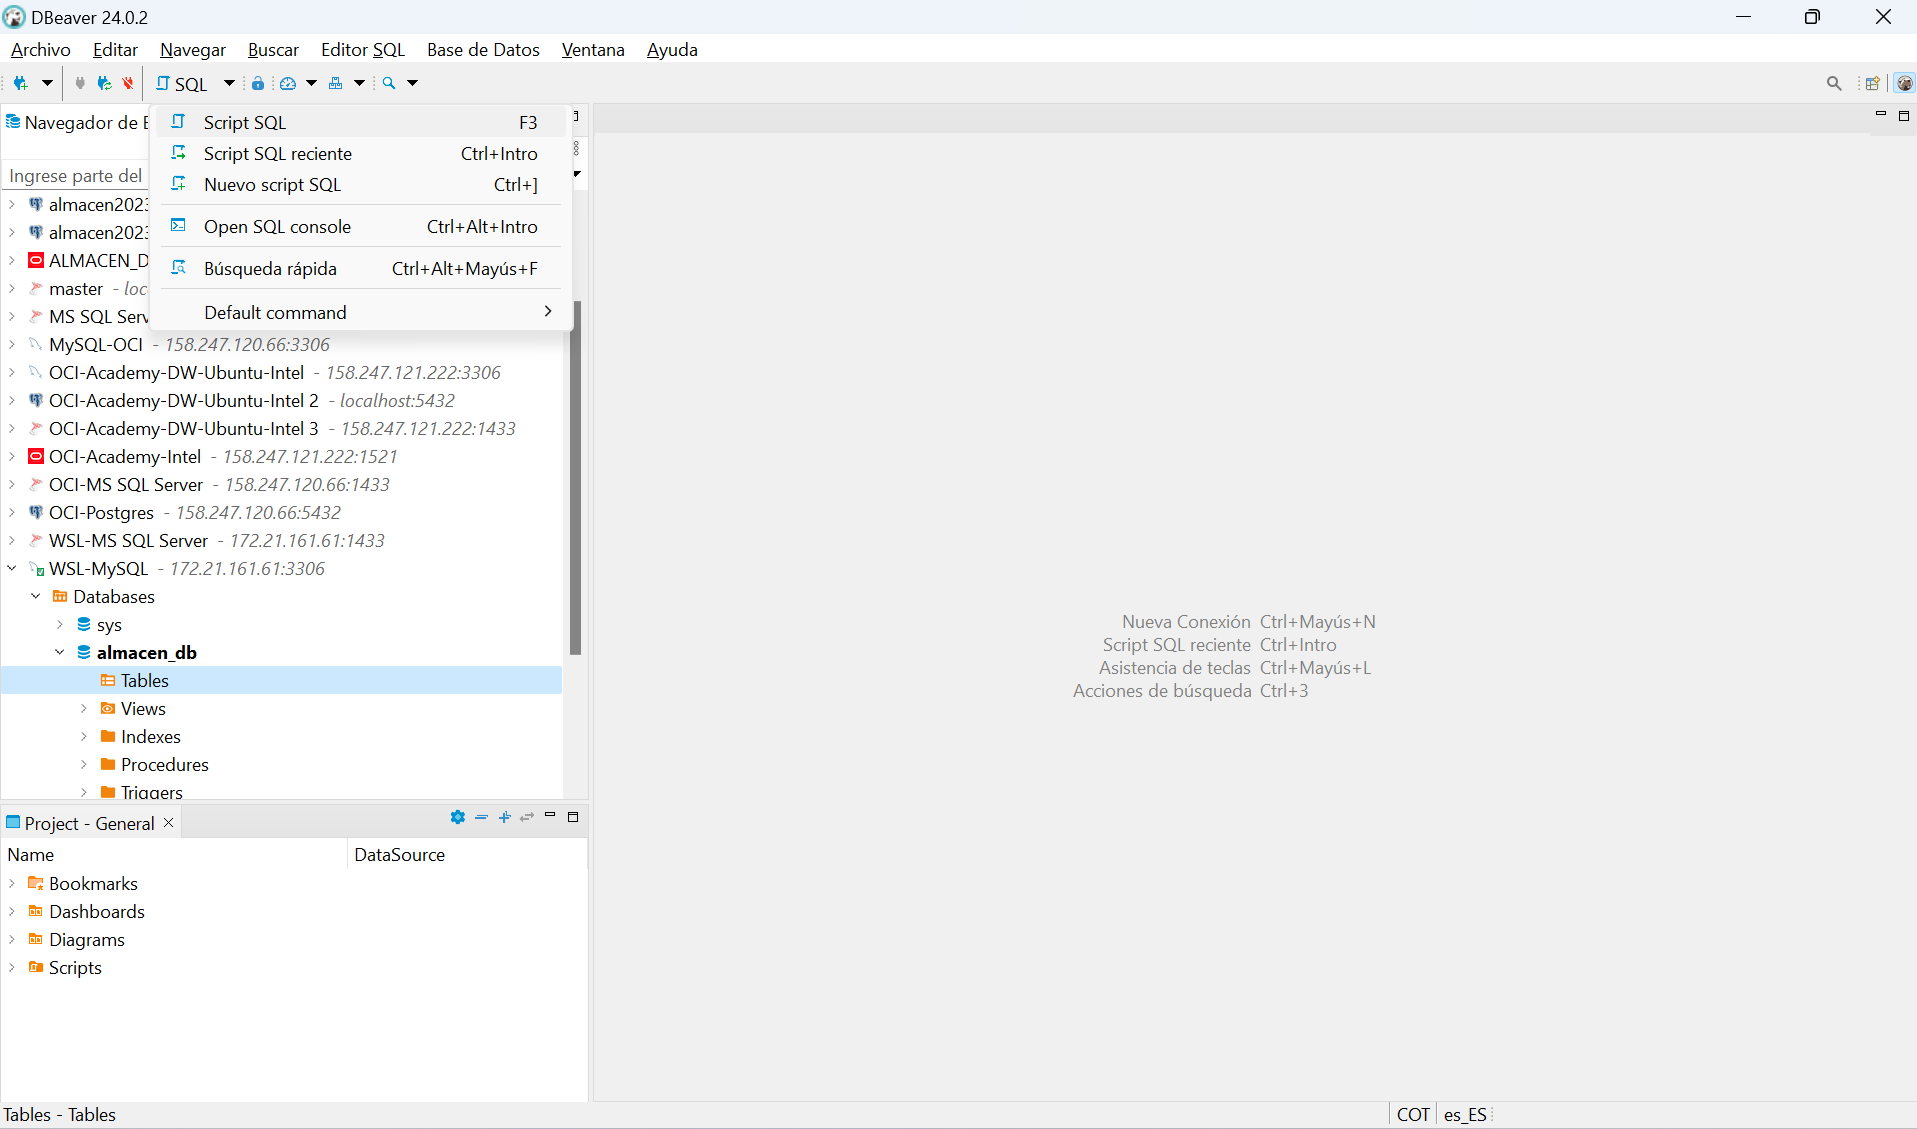The image size is (1917, 1129).
Task: Open the Ventana menu
Action: point(593,49)
